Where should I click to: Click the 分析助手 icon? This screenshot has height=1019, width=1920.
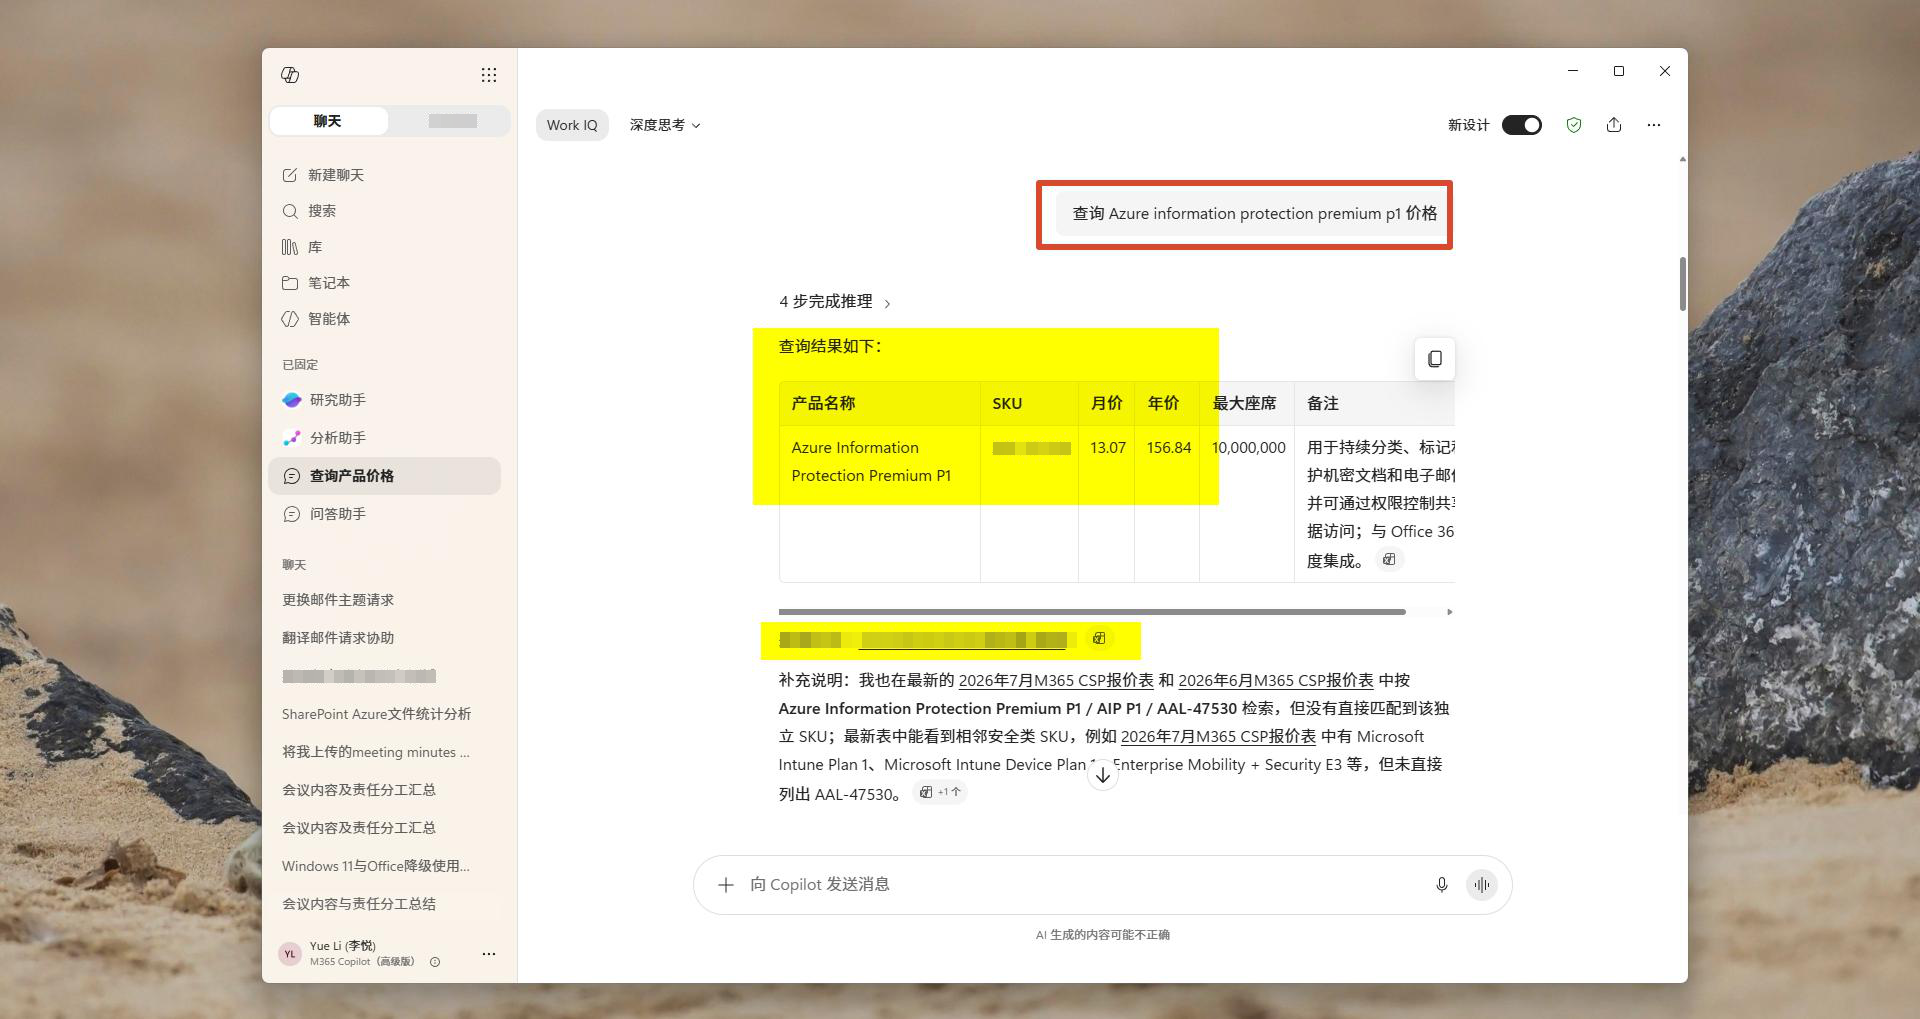click(292, 438)
